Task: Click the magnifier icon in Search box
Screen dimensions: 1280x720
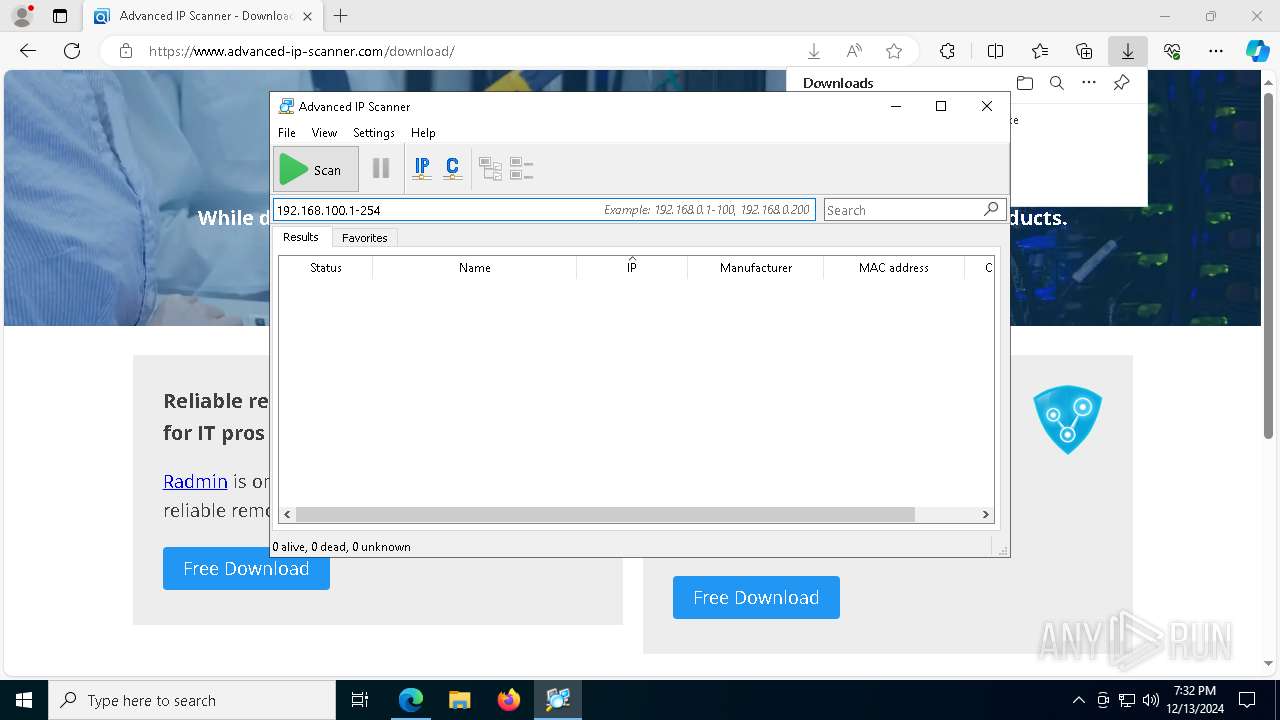Action: pos(991,209)
